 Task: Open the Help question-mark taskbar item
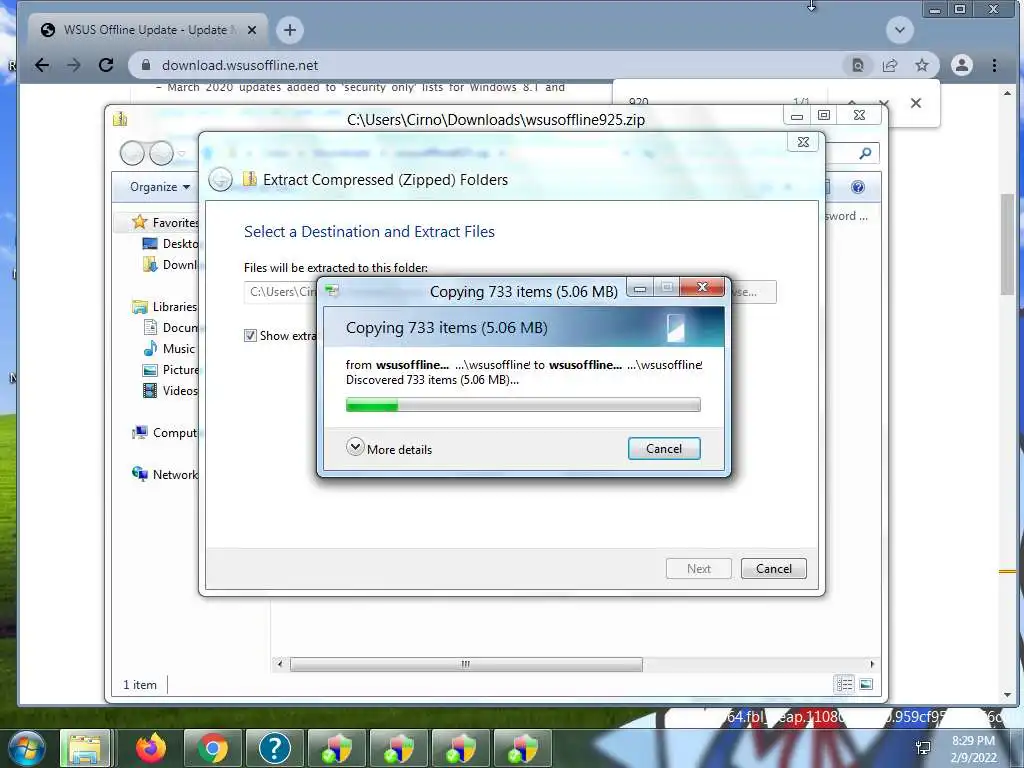point(275,748)
